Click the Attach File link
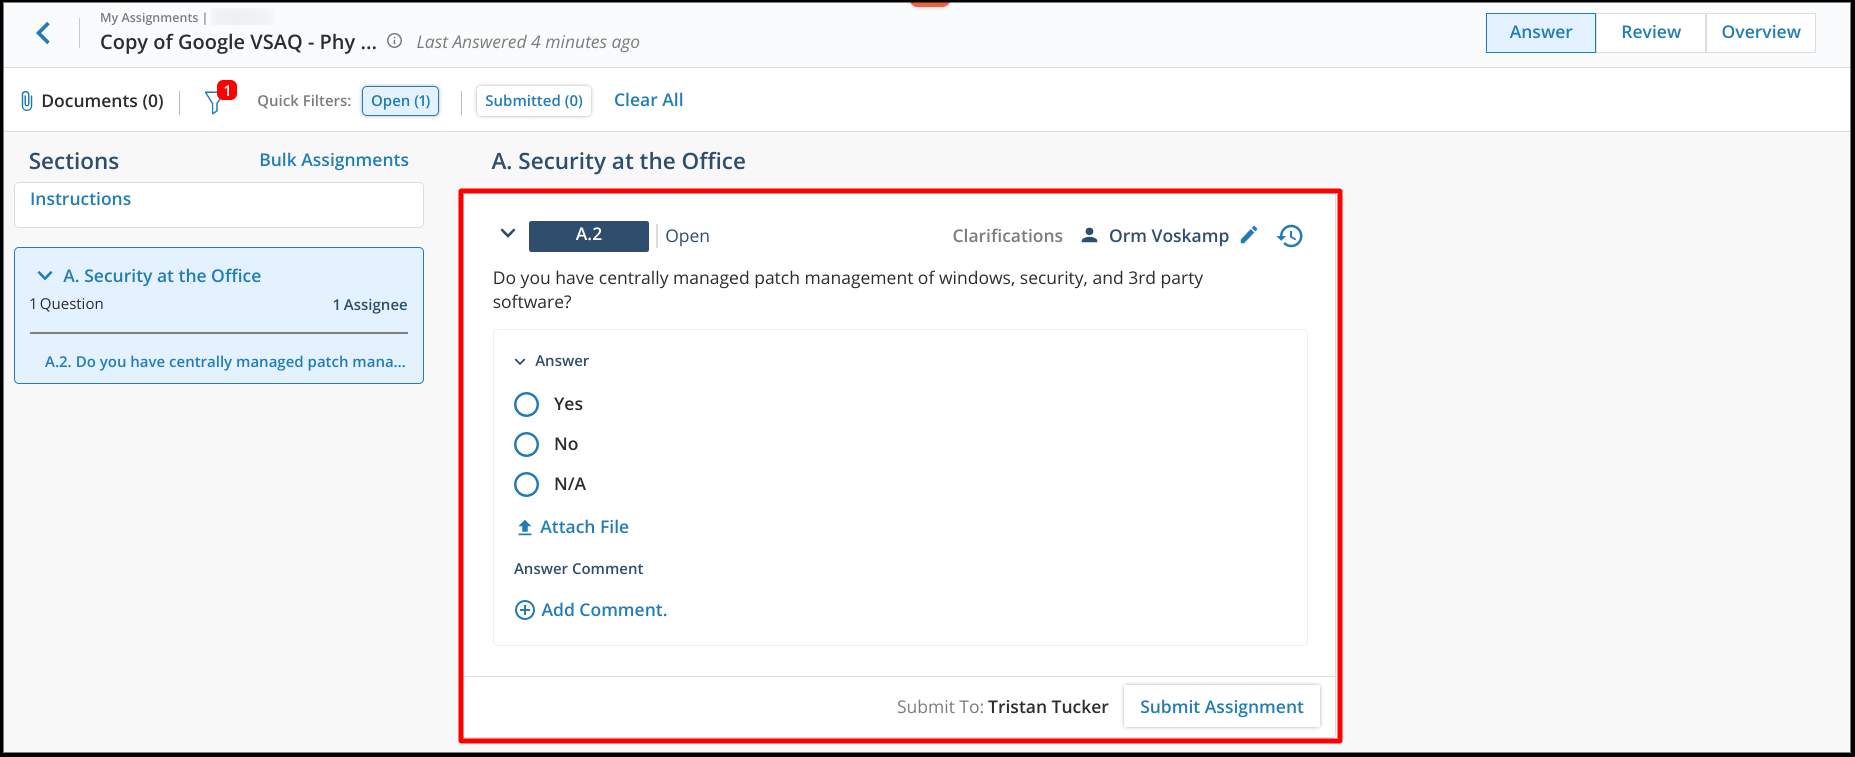1855x757 pixels. (585, 527)
